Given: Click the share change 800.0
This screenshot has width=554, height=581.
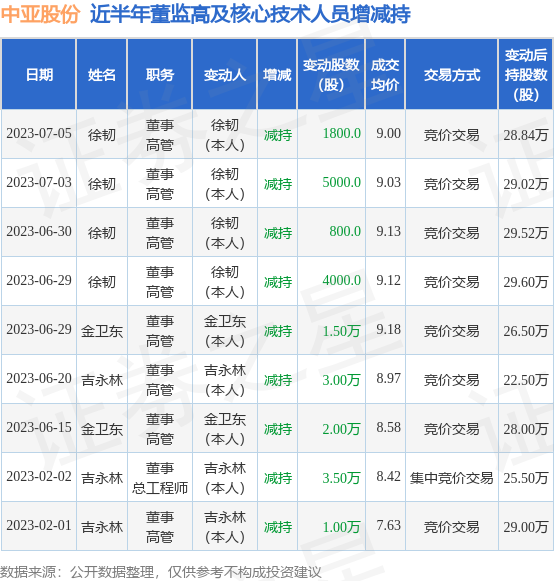Looking at the screenshot, I should point(345,231).
